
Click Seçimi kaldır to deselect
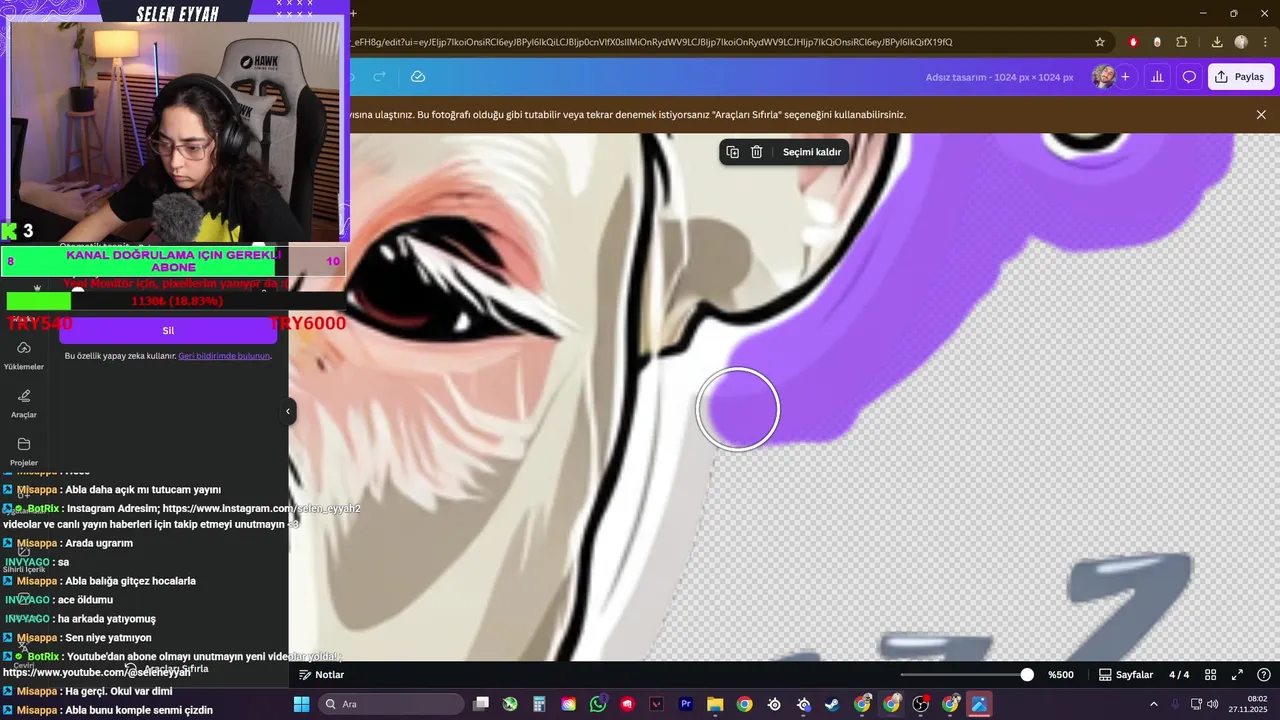point(812,152)
